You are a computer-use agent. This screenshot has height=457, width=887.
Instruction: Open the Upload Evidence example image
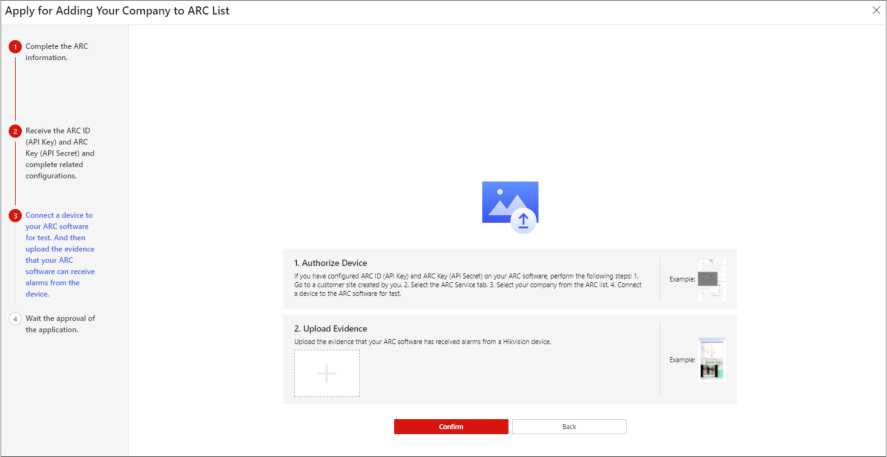(x=711, y=359)
